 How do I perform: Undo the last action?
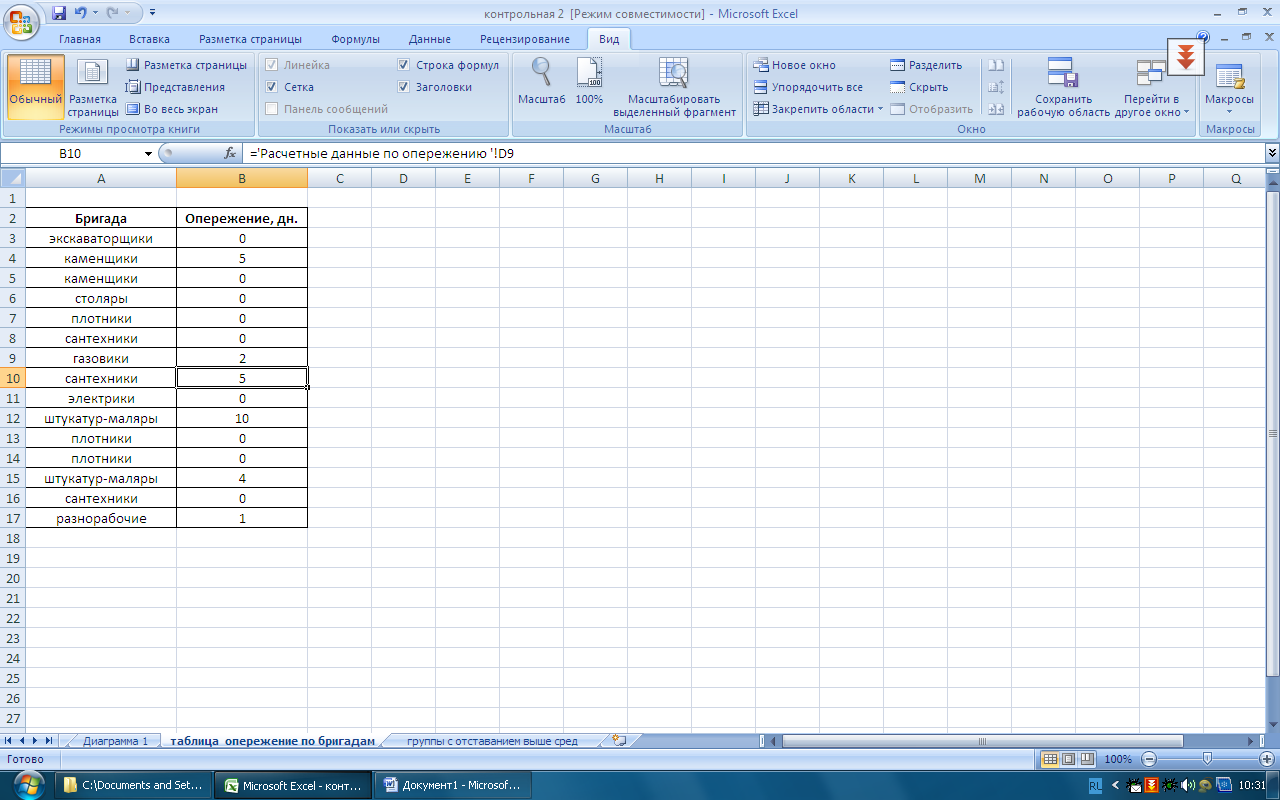tap(81, 13)
